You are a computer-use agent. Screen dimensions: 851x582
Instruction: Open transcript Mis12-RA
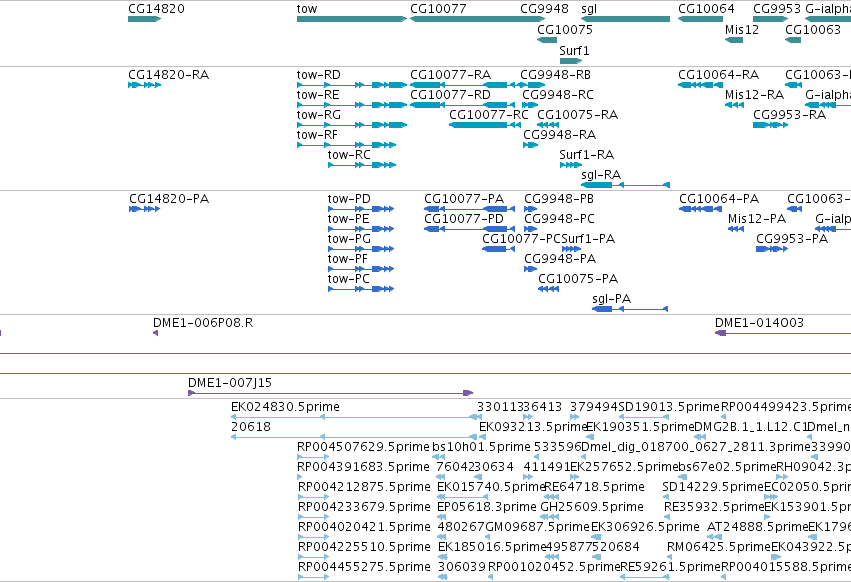[x=734, y=105]
